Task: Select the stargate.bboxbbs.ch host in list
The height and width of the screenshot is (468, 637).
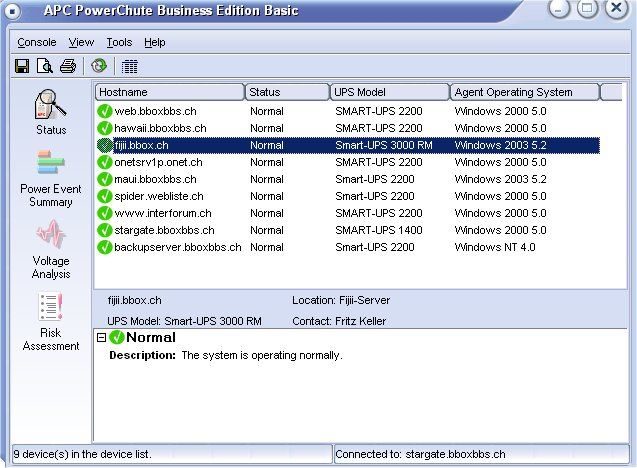Action: pos(164,230)
